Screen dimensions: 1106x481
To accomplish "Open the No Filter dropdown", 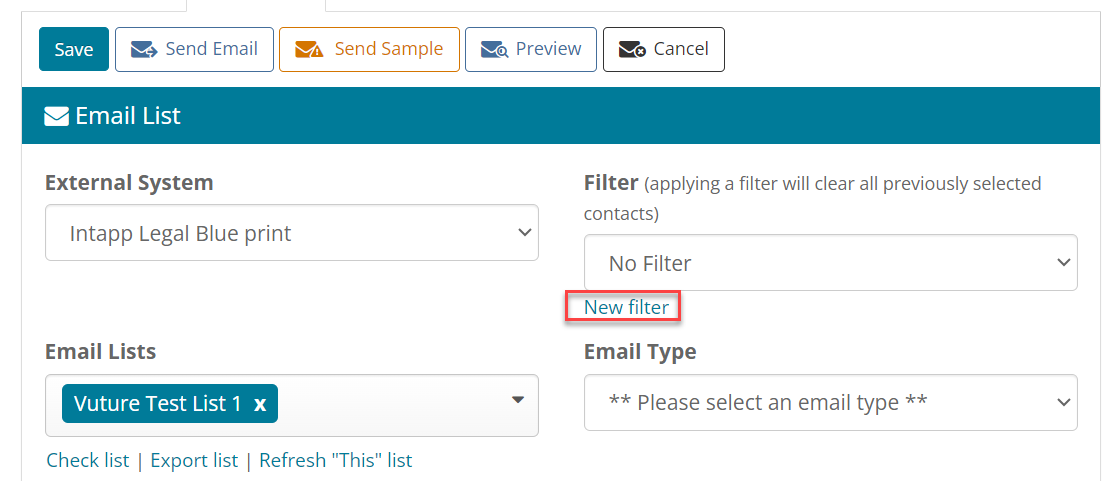I will 831,262.
